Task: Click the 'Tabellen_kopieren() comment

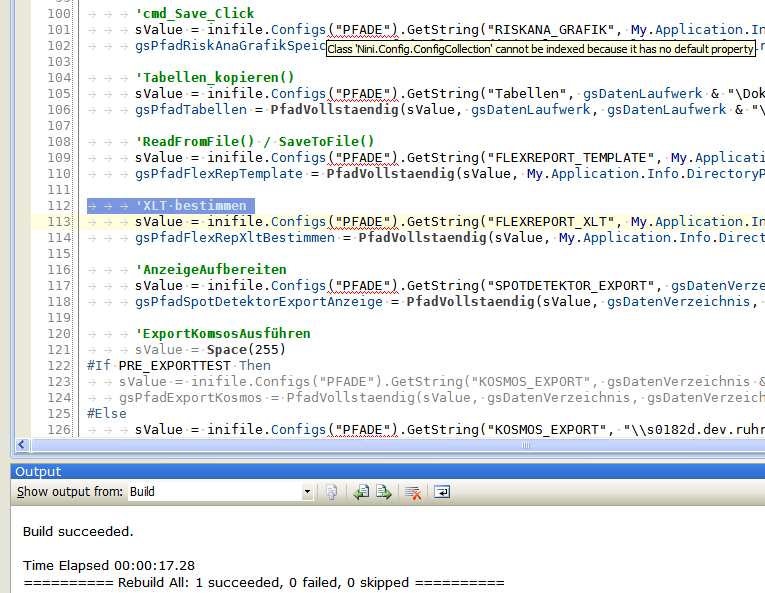Action: pyautogui.click(x=215, y=78)
